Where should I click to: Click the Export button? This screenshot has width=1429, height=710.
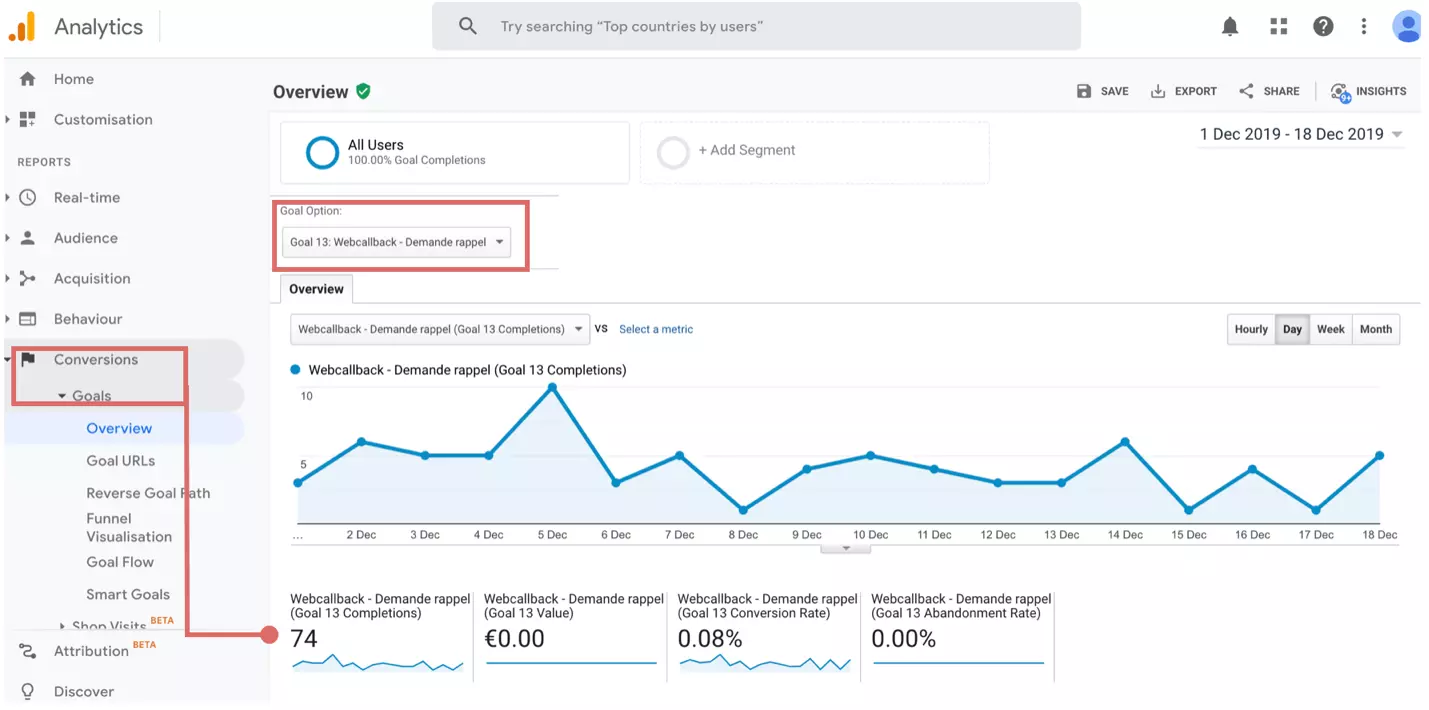1184,91
